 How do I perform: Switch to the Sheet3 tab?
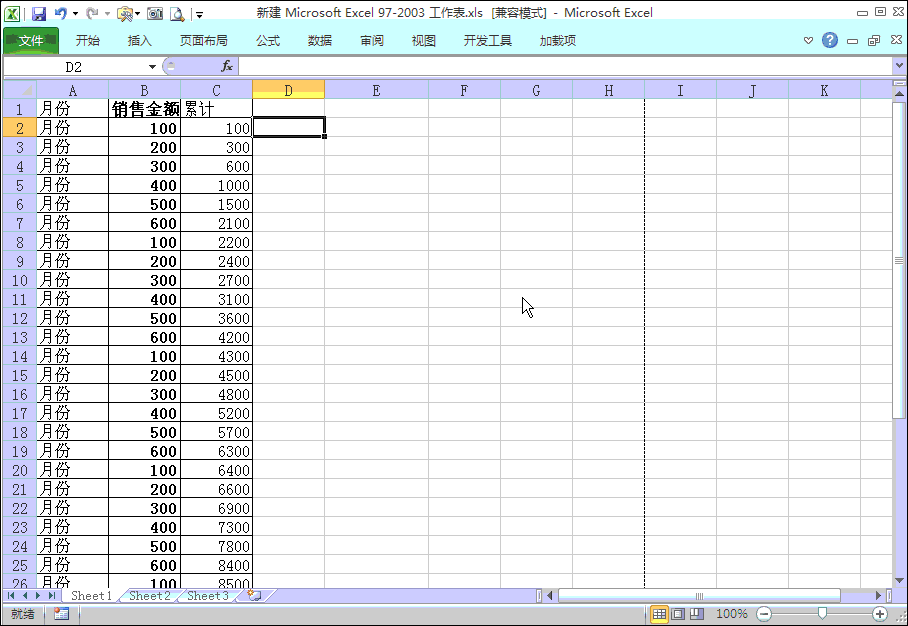click(207, 595)
